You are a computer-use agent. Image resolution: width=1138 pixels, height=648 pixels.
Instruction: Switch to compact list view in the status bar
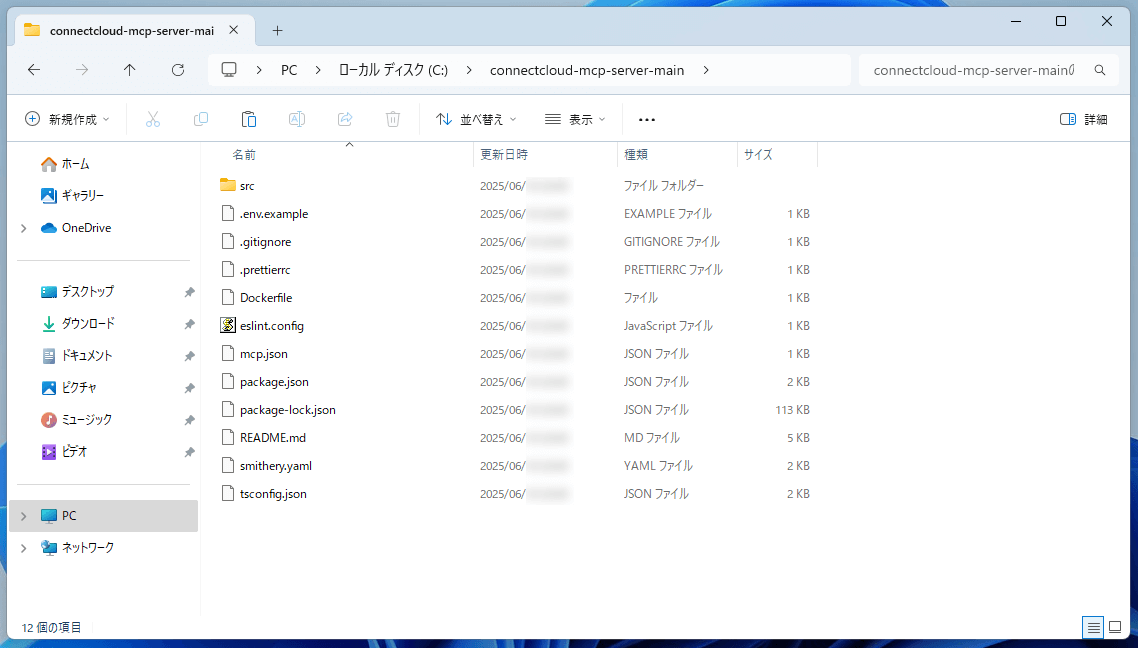pos(1092,627)
